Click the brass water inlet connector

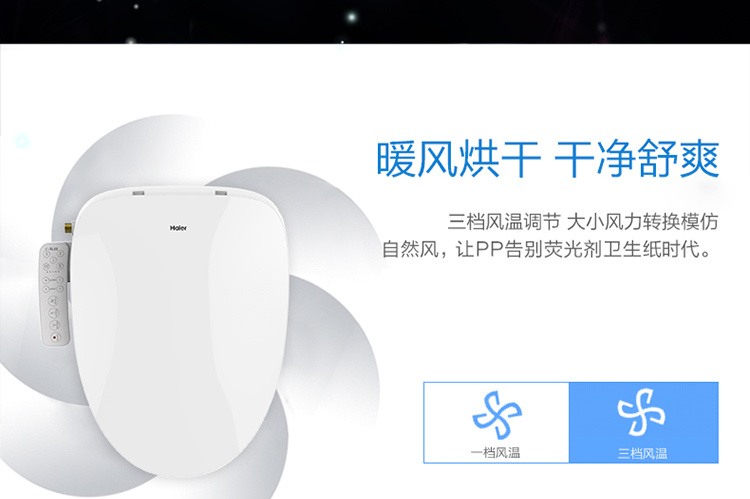69,227
